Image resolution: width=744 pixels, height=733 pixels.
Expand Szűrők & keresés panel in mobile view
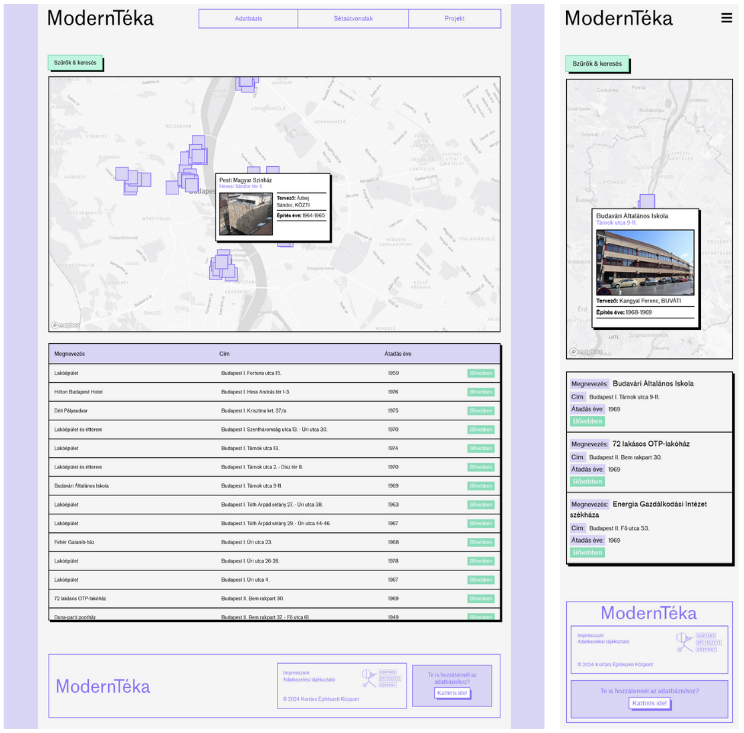tap(597, 64)
